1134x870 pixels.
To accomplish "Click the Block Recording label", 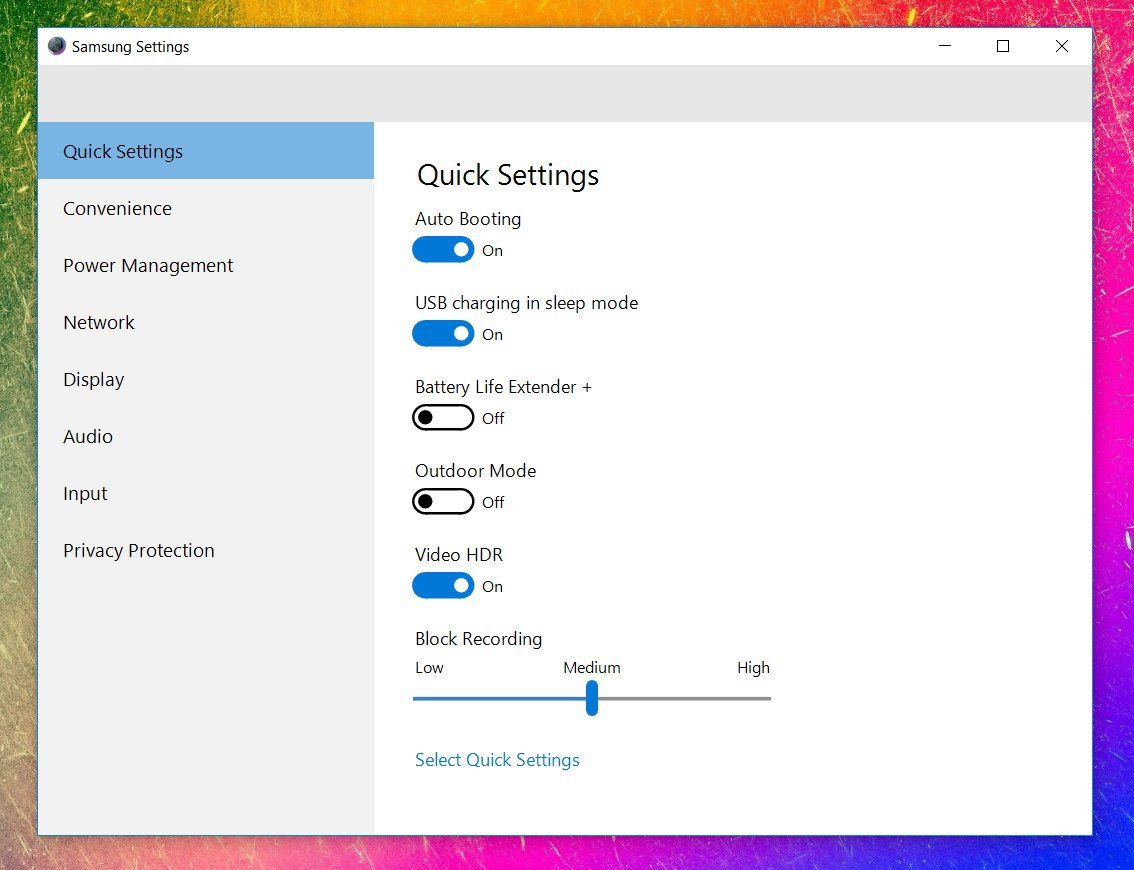I will (479, 639).
